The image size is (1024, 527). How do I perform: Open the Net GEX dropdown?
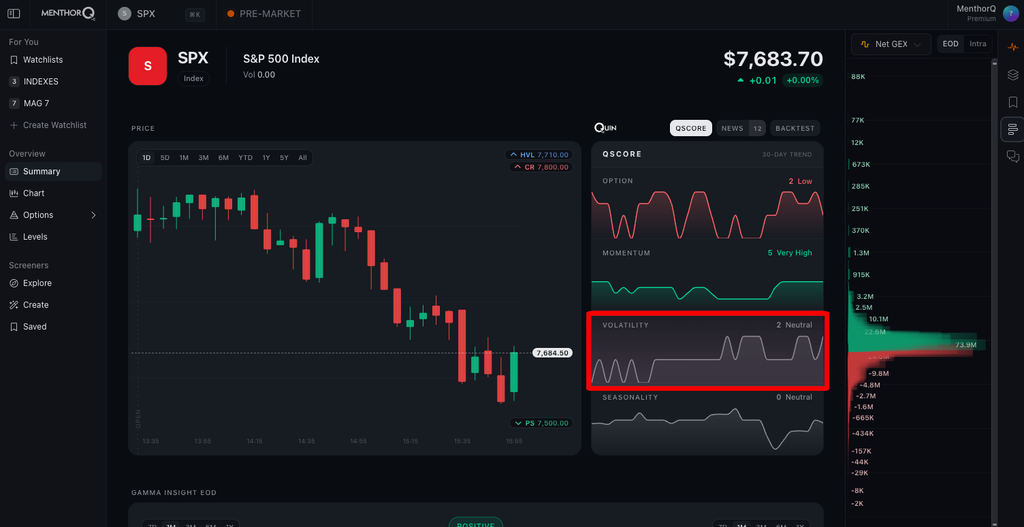point(891,44)
